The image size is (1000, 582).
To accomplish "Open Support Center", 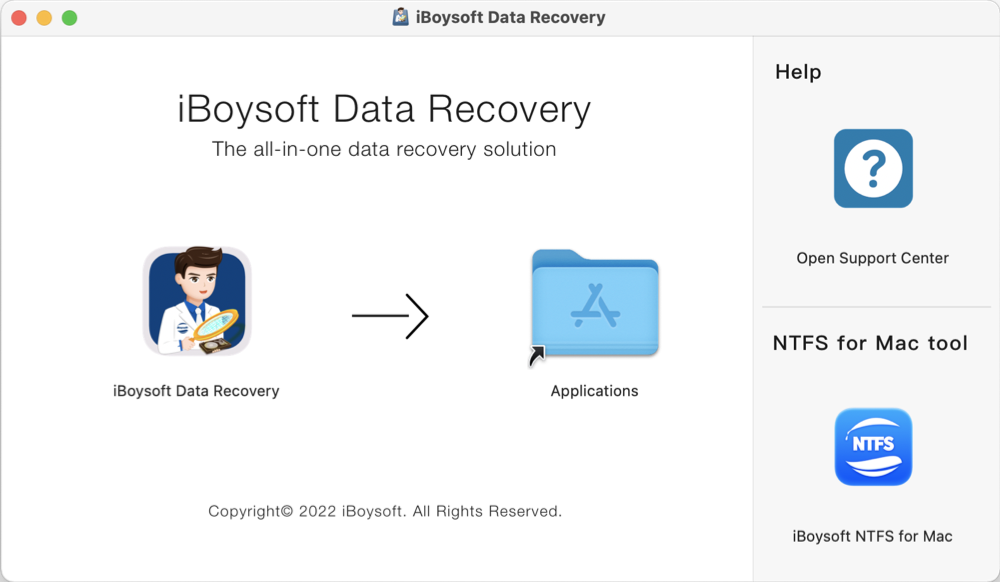I will click(x=872, y=257).
